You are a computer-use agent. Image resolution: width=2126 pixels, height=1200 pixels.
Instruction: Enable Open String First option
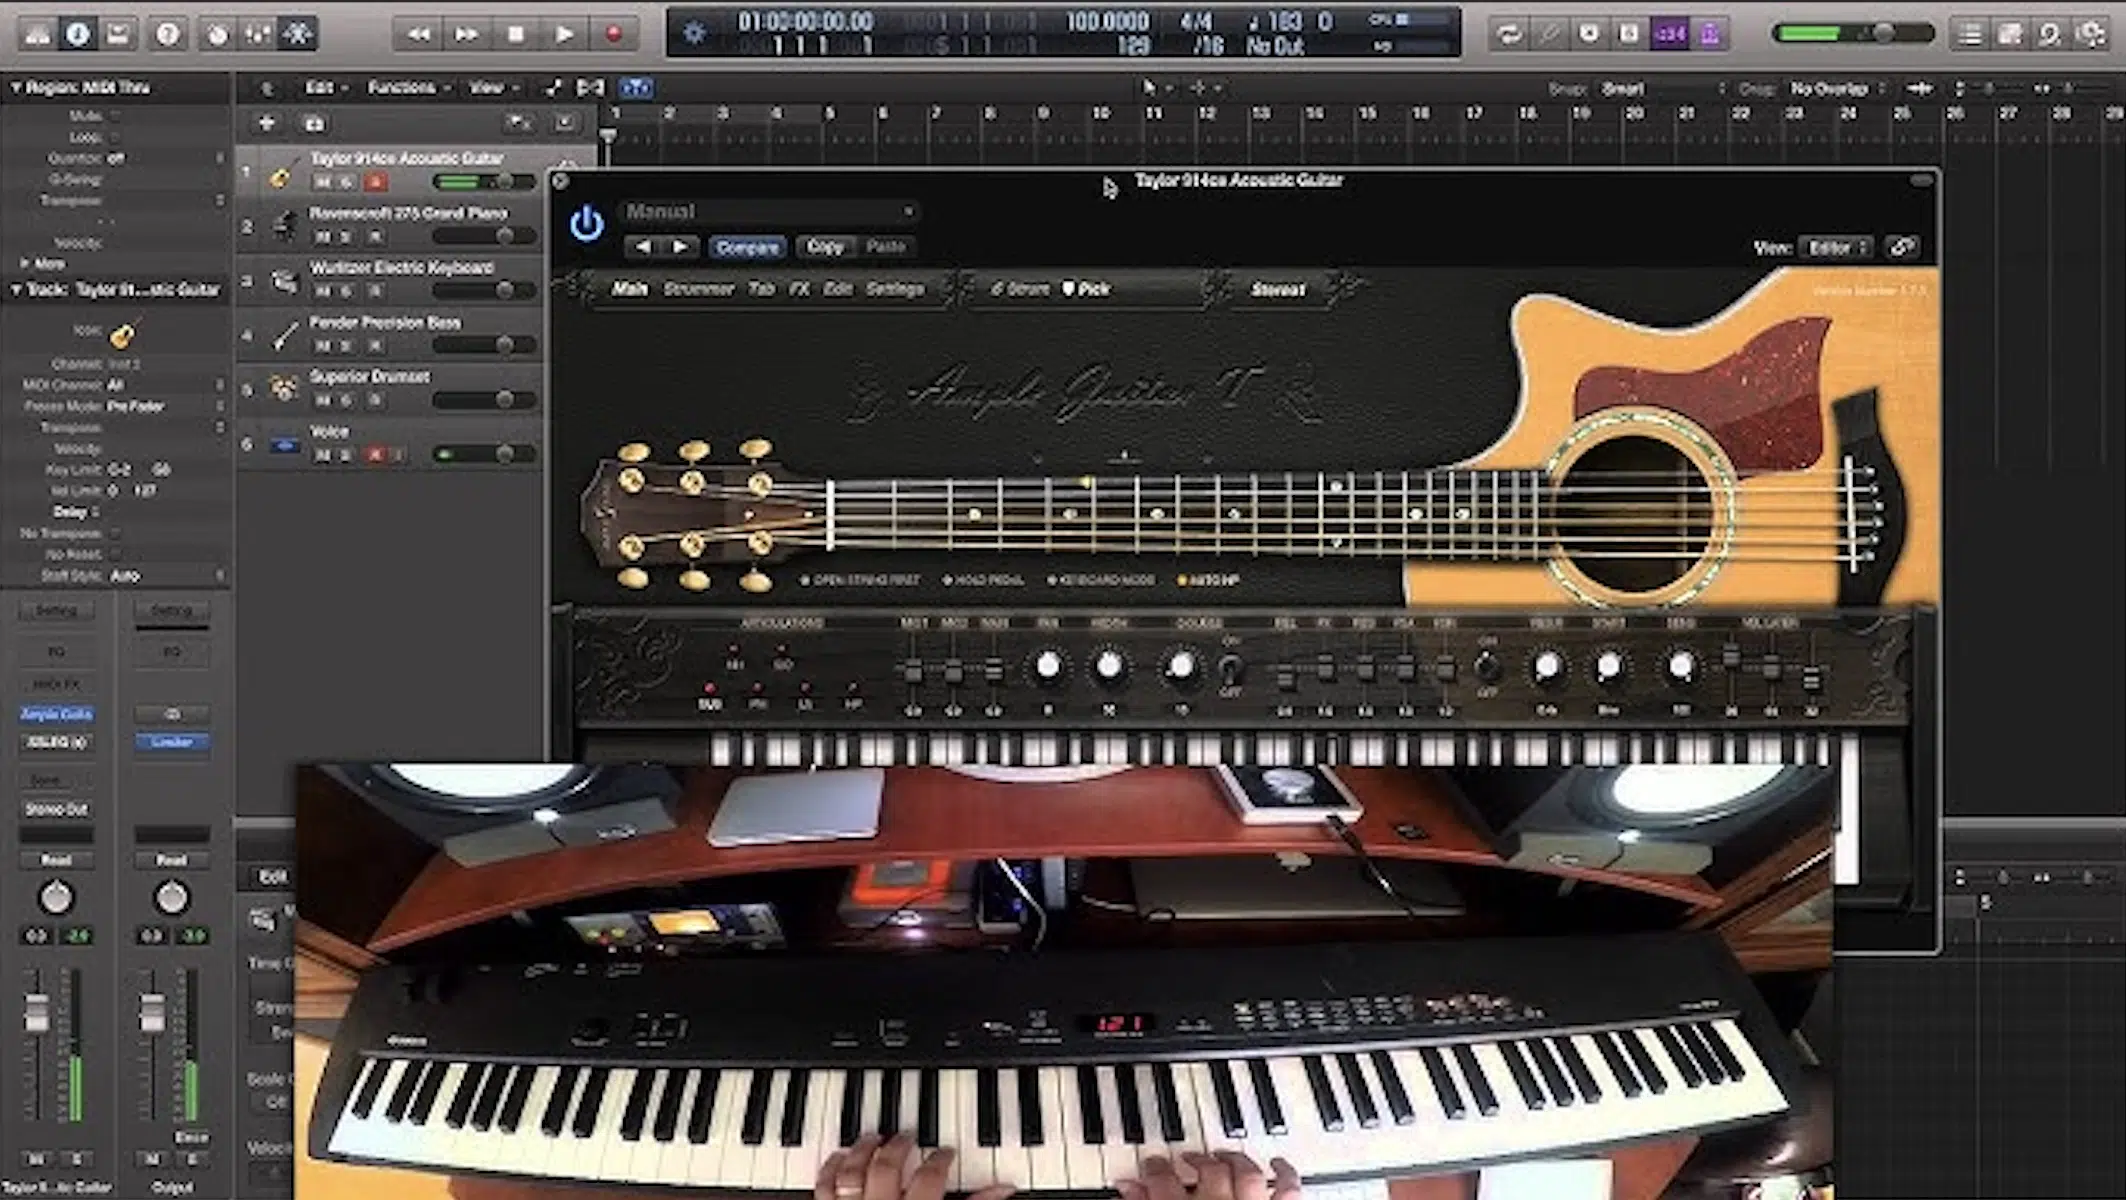click(860, 580)
